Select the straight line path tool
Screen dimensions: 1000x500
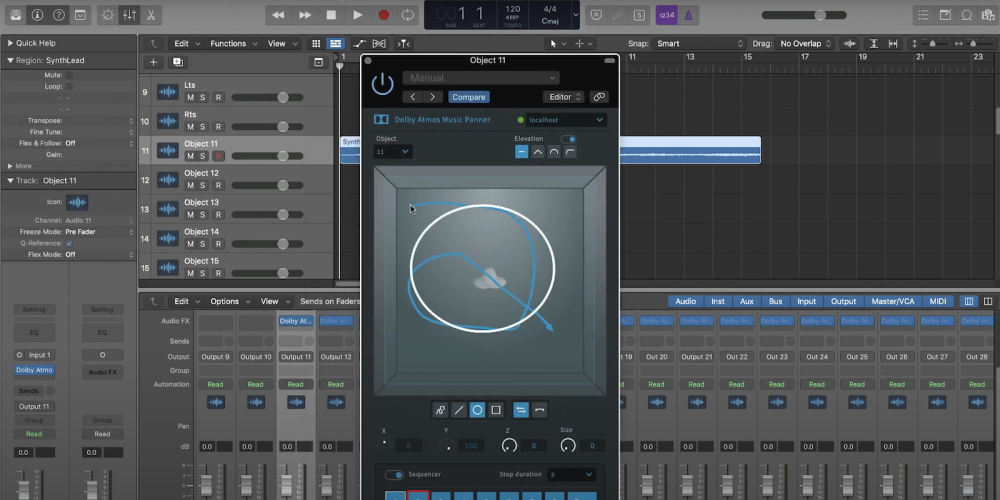(x=459, y=410)
